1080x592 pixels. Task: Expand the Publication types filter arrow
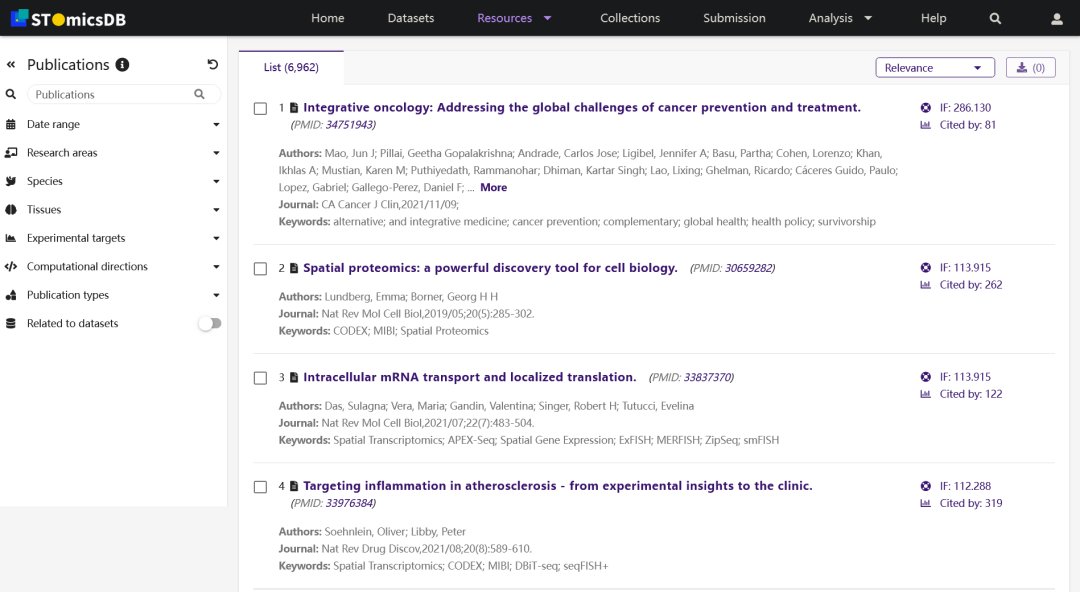coord(216,296)
